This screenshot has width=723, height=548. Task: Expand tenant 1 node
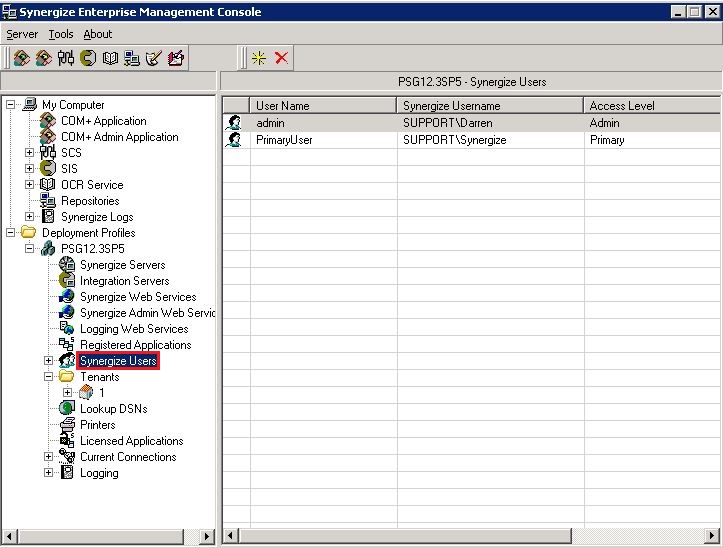coord(68,393)
